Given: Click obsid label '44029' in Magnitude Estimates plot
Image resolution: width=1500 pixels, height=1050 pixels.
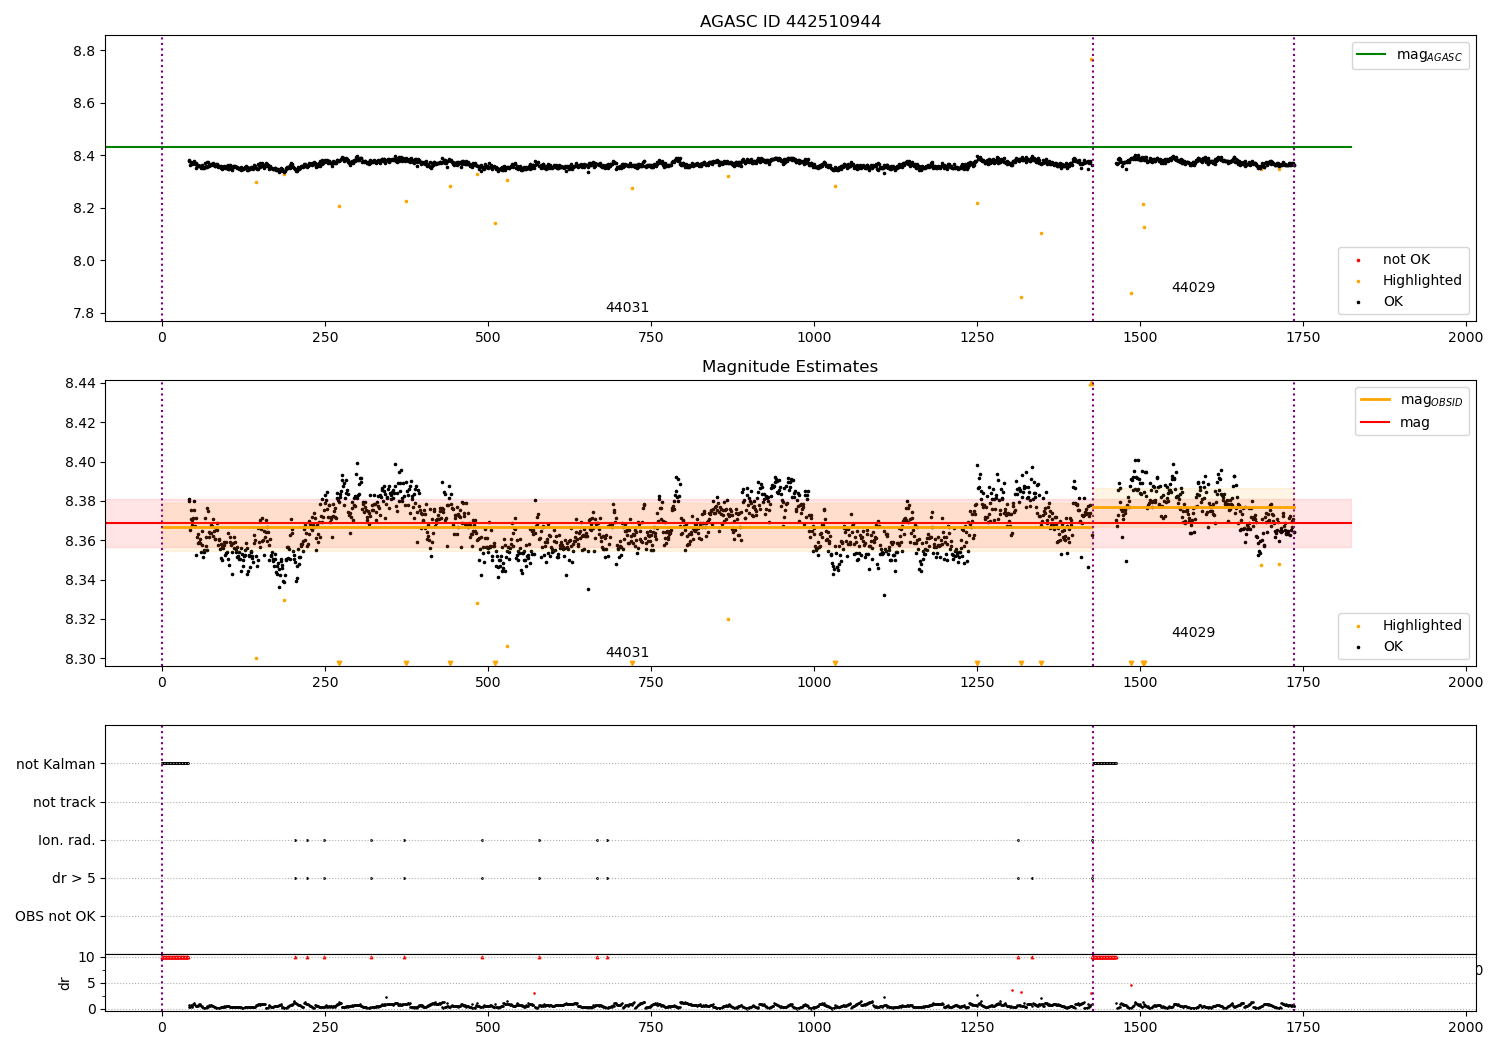Looking at the screenshot, I should point(1193,633).
